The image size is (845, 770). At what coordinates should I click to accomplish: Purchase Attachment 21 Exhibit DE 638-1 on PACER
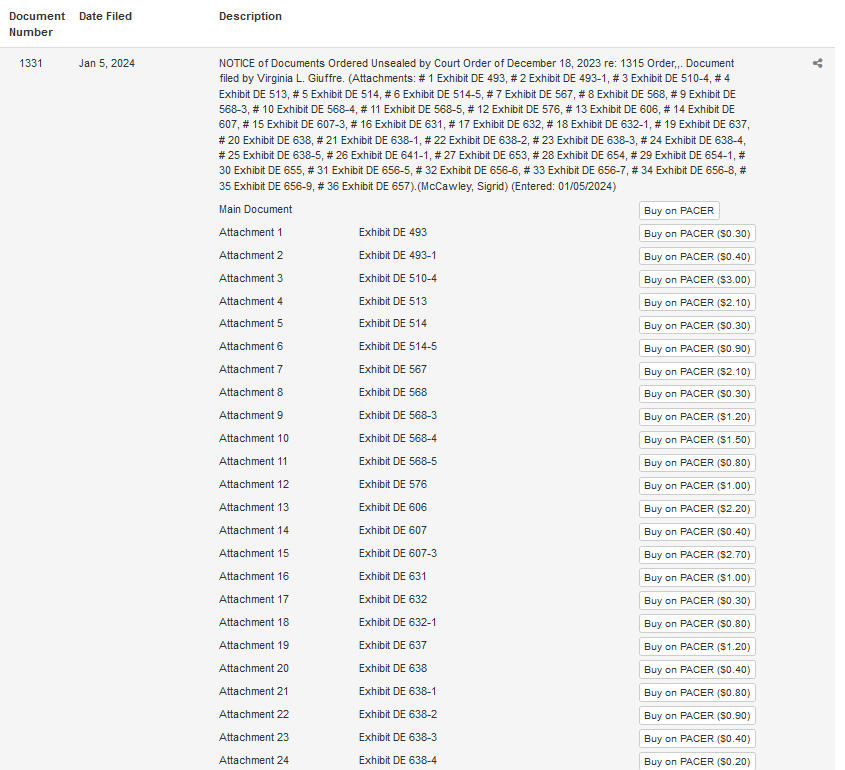point(697,692)
